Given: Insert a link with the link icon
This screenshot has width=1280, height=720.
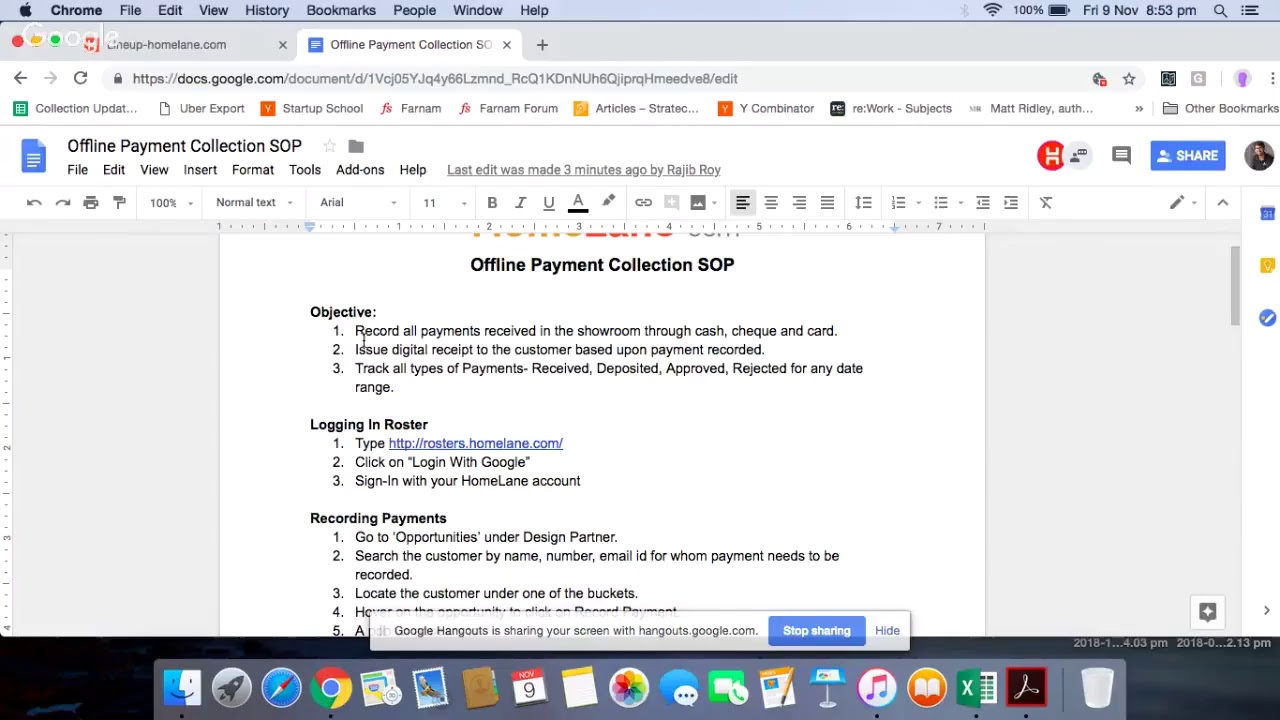Looking at the screenshot, I should pos(643,203).
